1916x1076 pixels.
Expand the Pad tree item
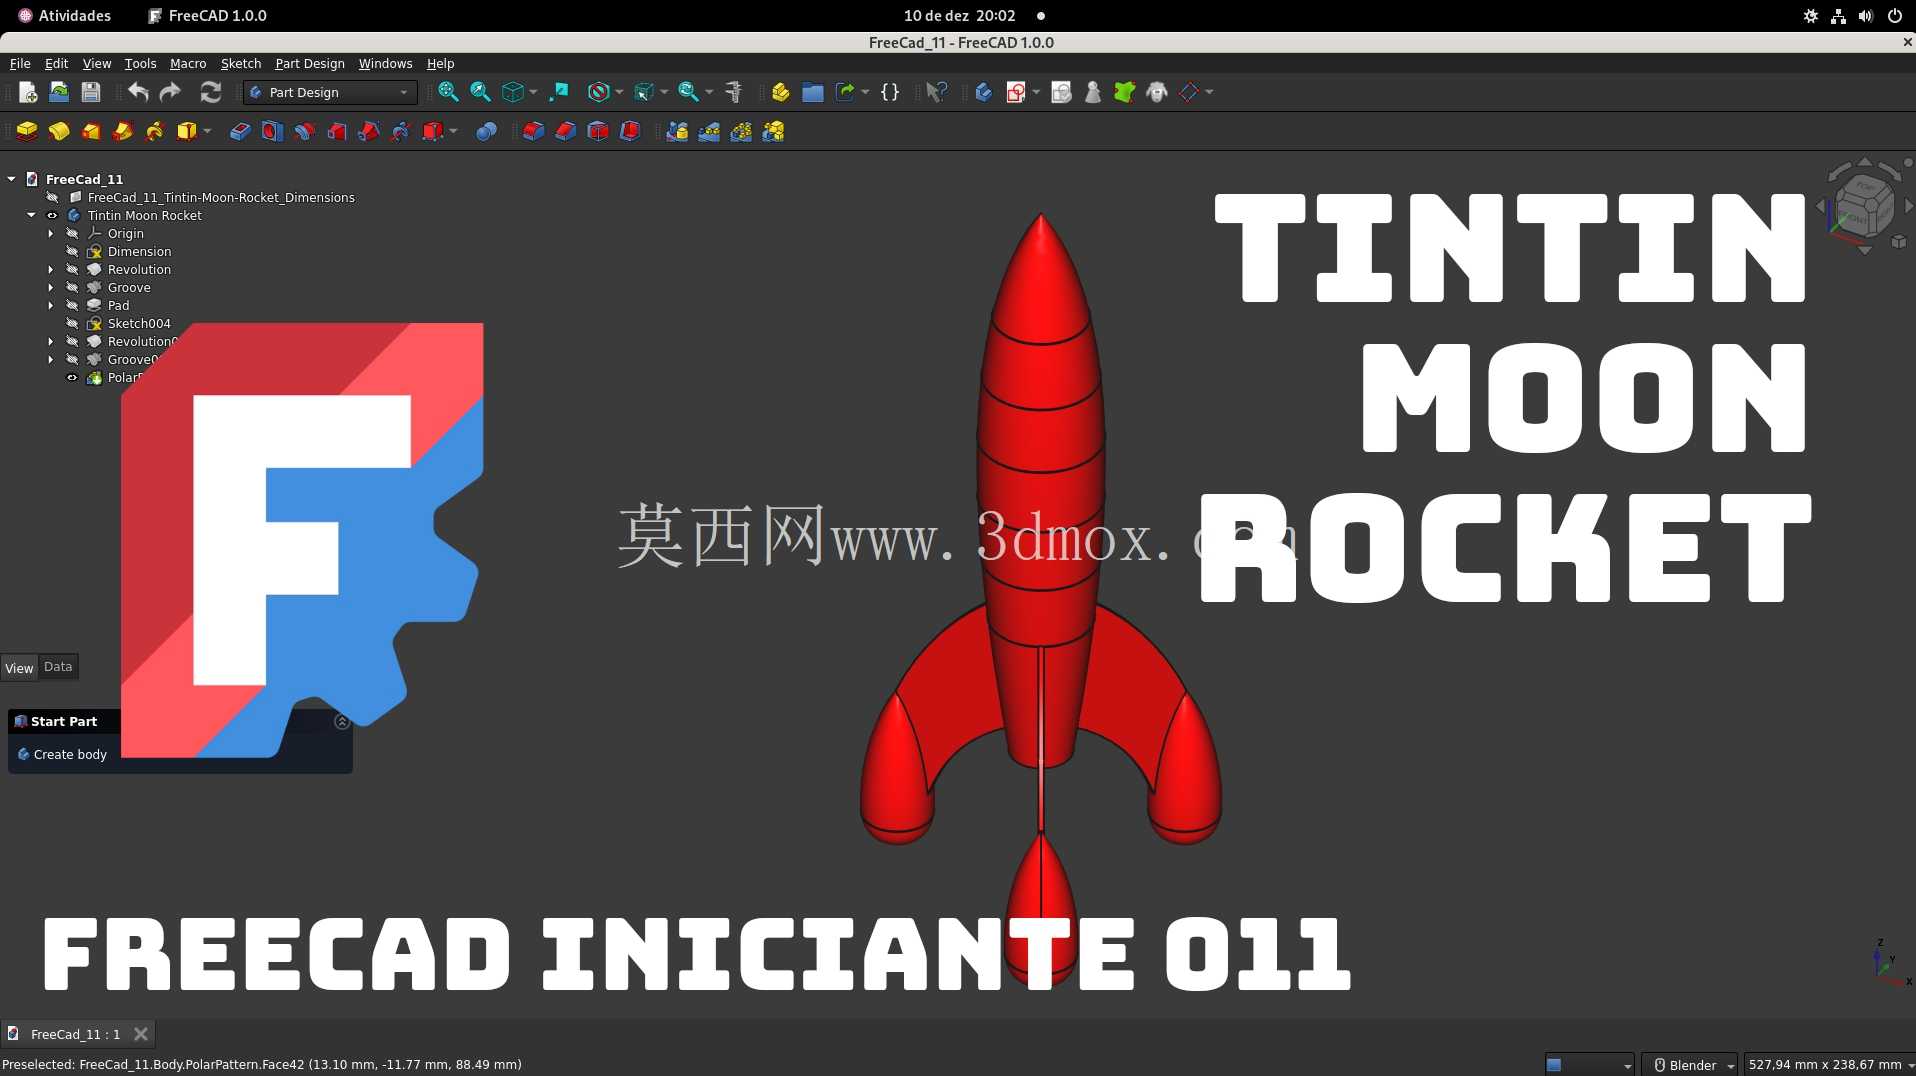[51, 305]
